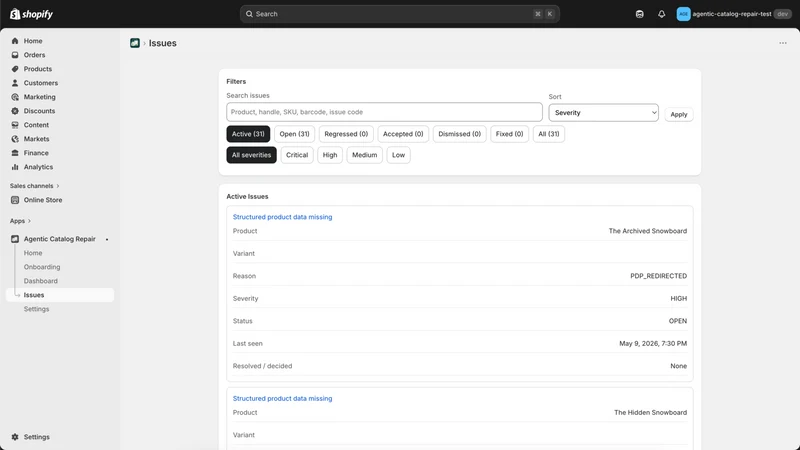Screen dimensions: 800x450
Task: Select the Open (31) filter
Action: pos(294,134)
